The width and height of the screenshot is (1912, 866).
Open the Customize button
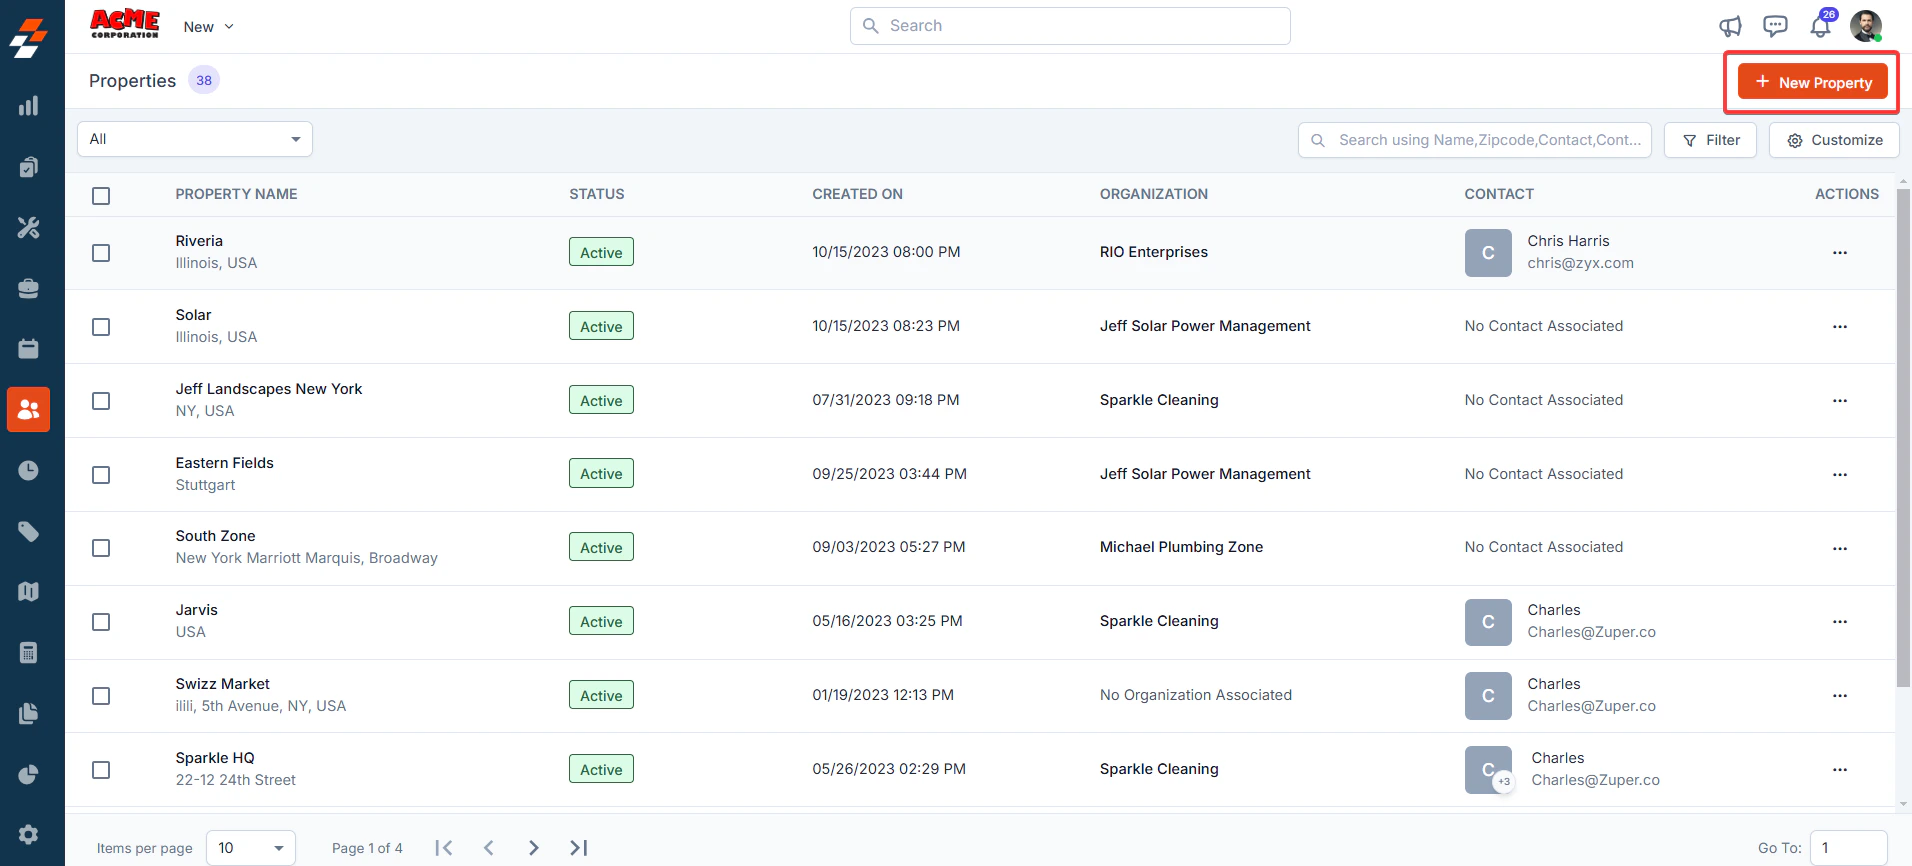[1834, 140]
